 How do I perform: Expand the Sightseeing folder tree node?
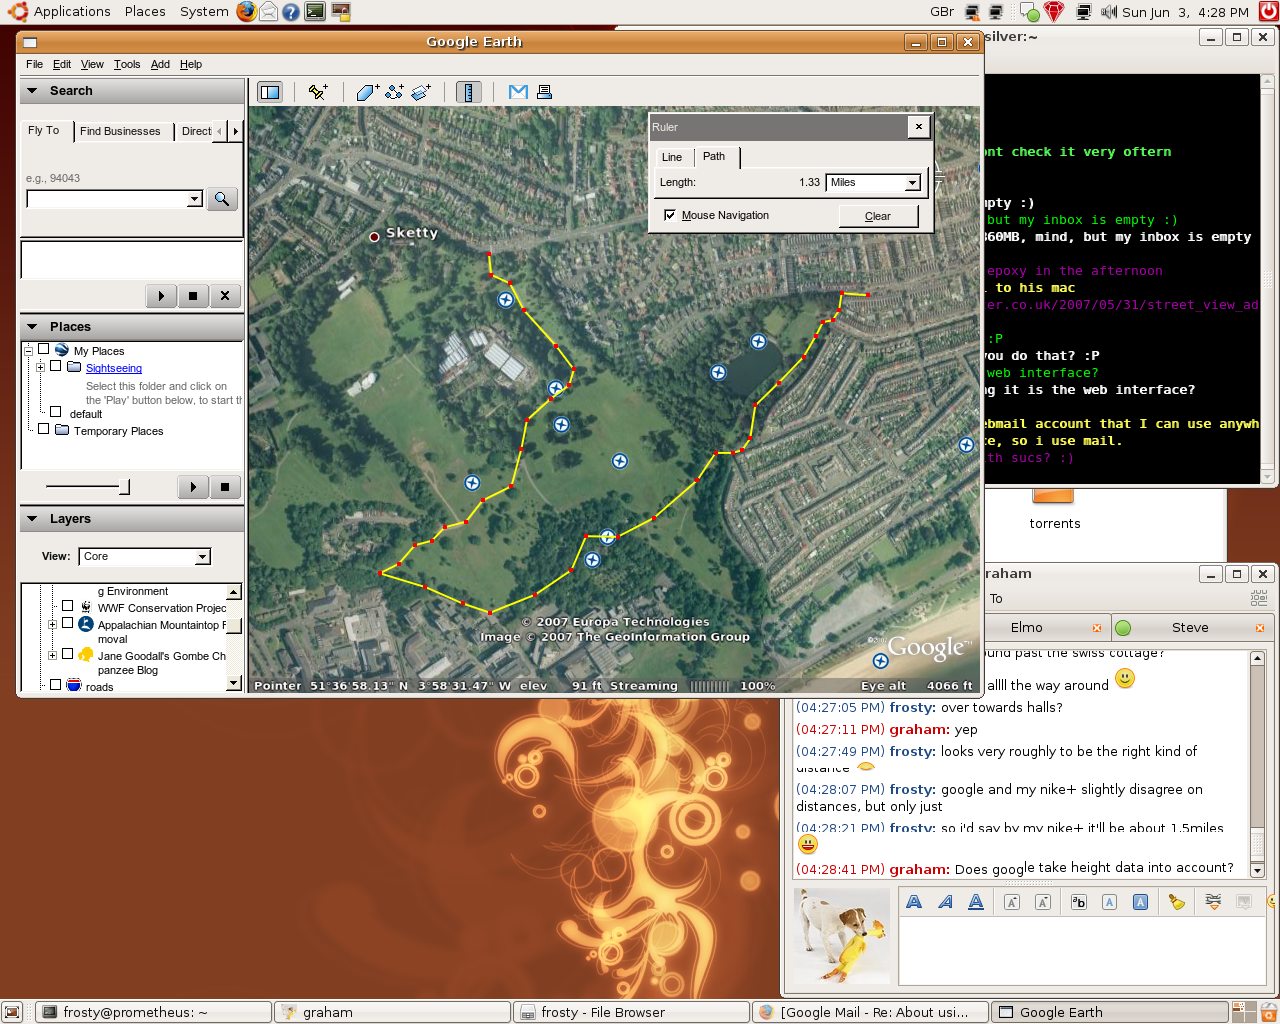[40, 367]
